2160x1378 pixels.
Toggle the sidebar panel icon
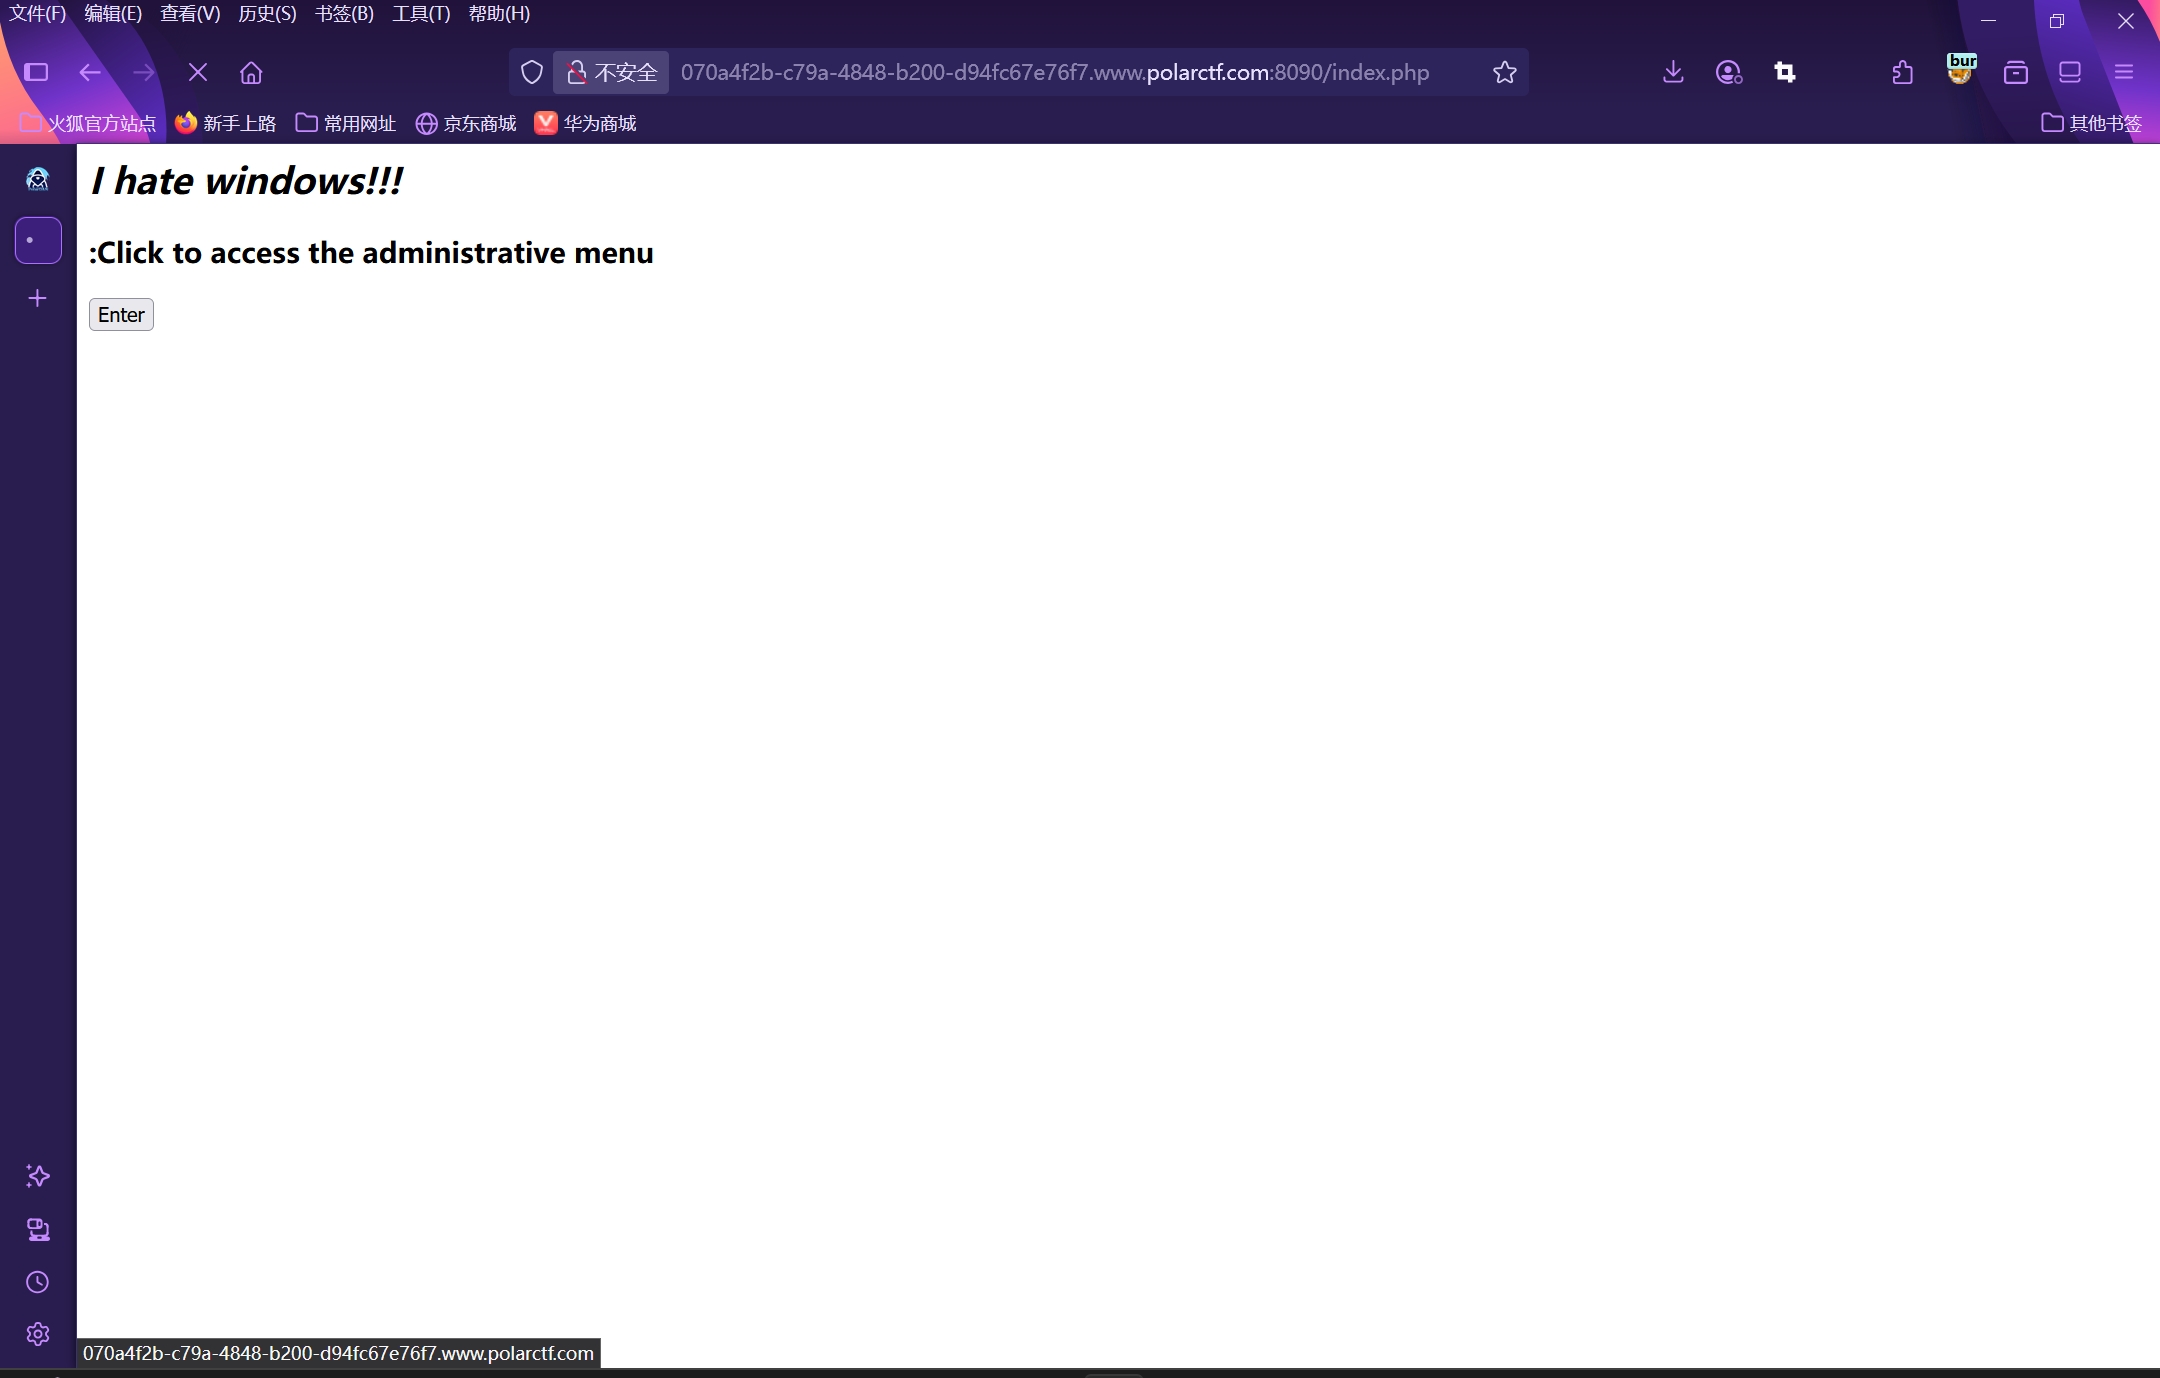(x=36, y=72)
